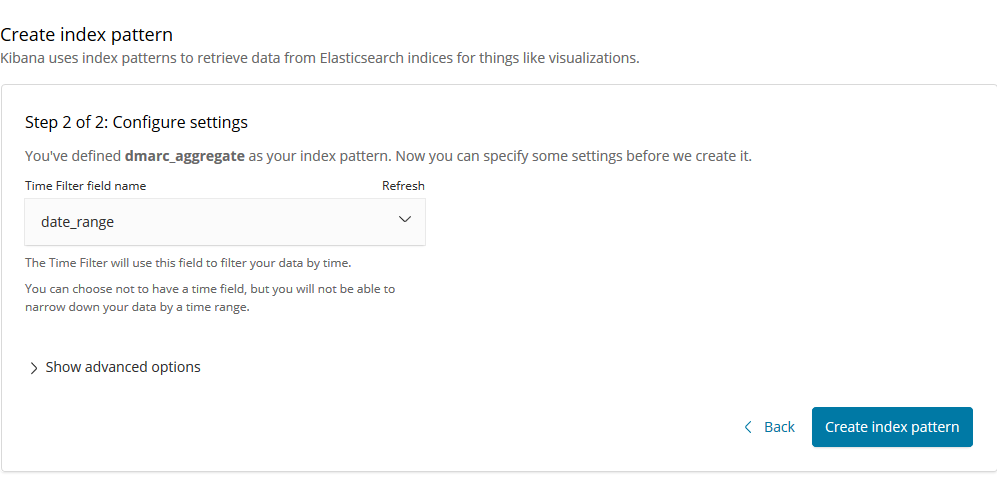This screenshot has width=997, height=492.
Task: Refresh the time filter field list
Action: (403, 186)
